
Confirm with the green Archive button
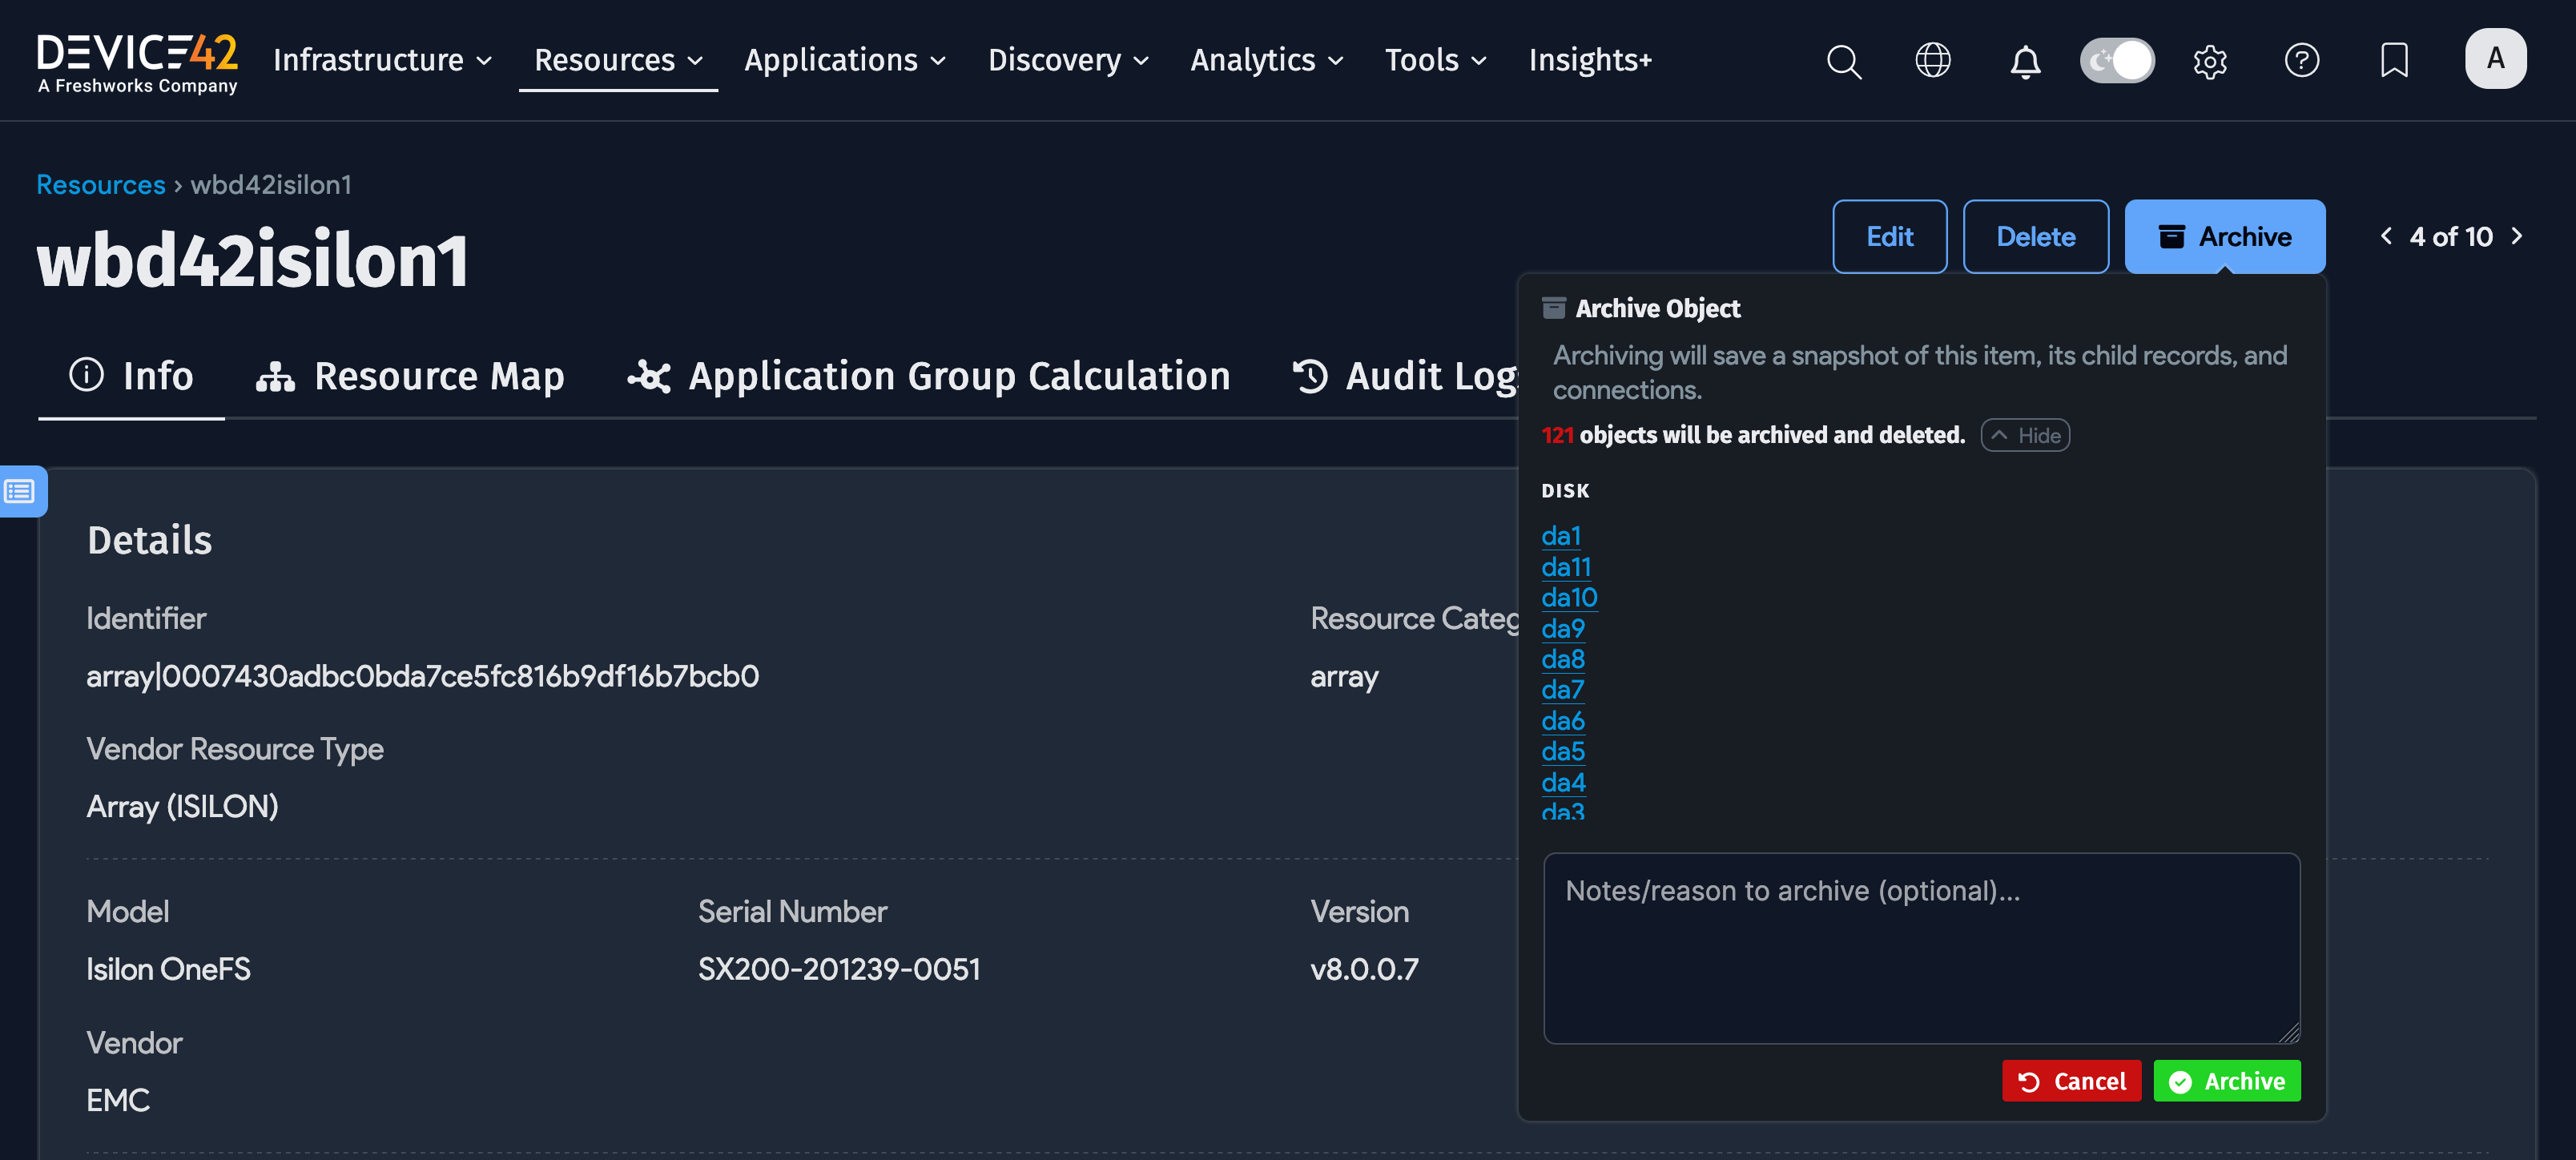2226,1081
